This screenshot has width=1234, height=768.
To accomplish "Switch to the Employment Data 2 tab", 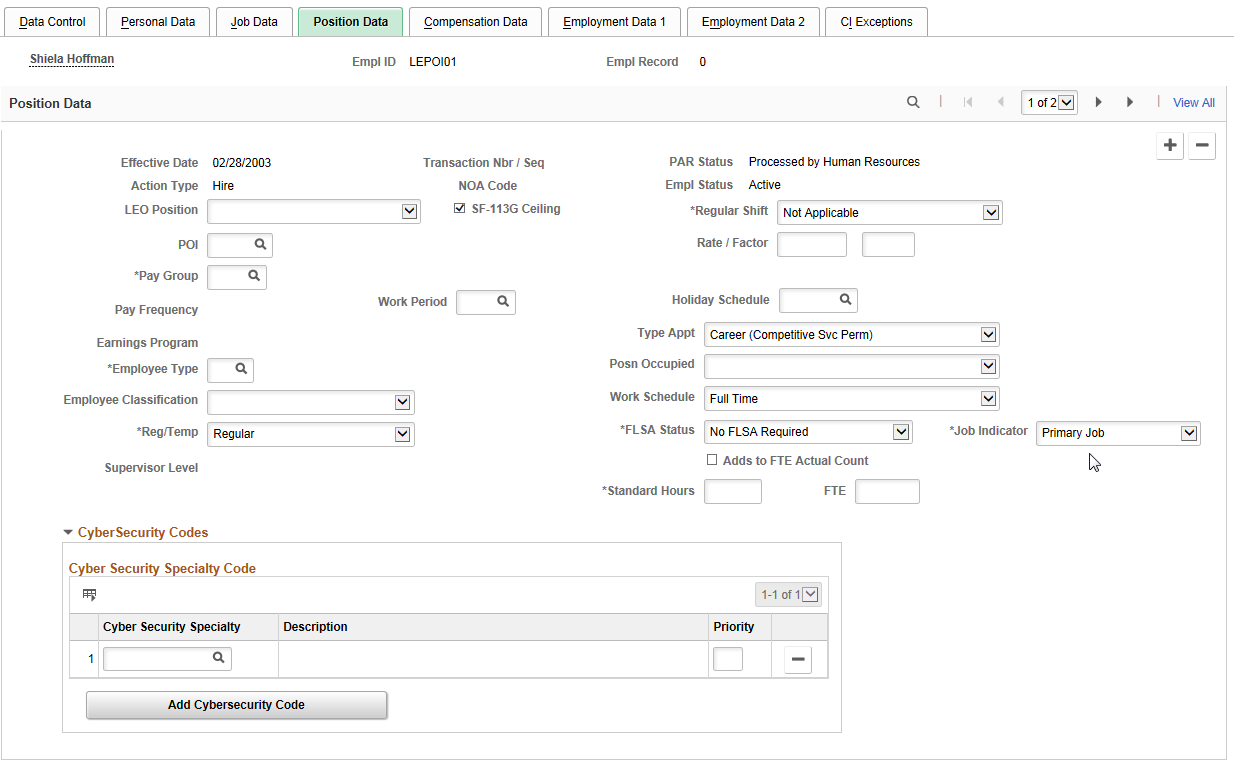I will click(753, 21).
